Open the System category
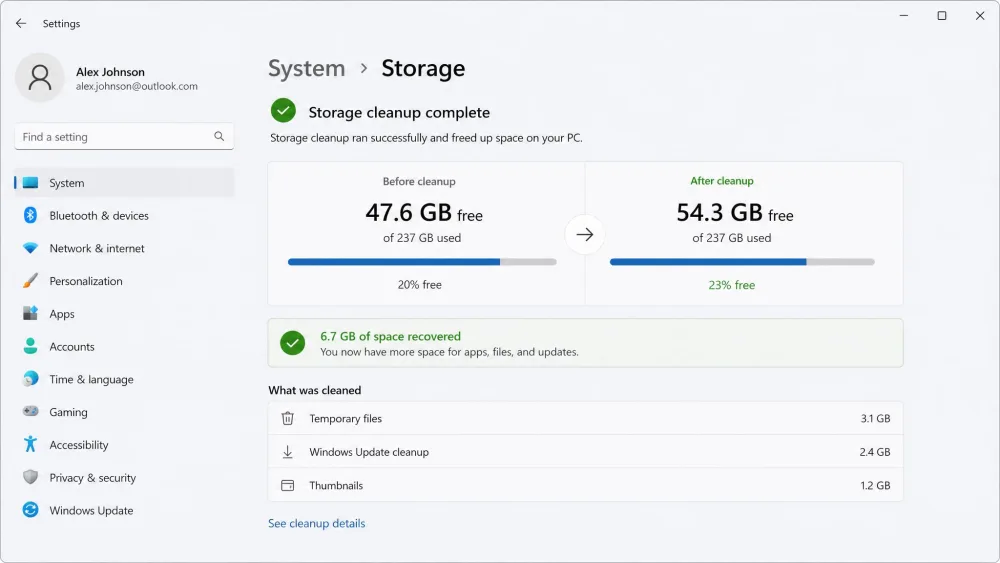Screen dimensions: 1000x563 pos(124,183)
